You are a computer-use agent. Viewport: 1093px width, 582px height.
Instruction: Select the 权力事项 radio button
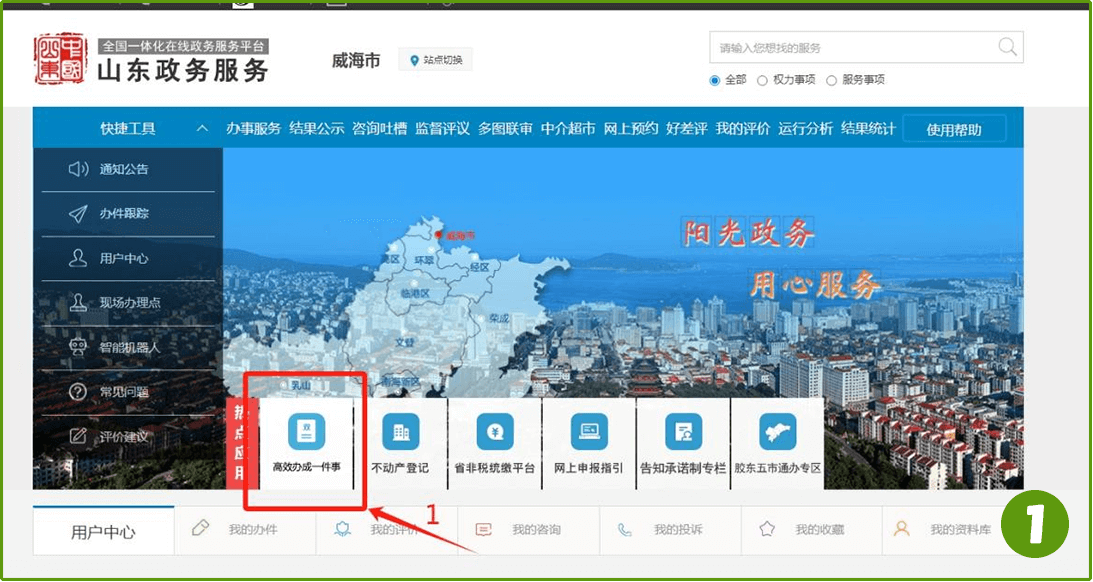point(762,80)
